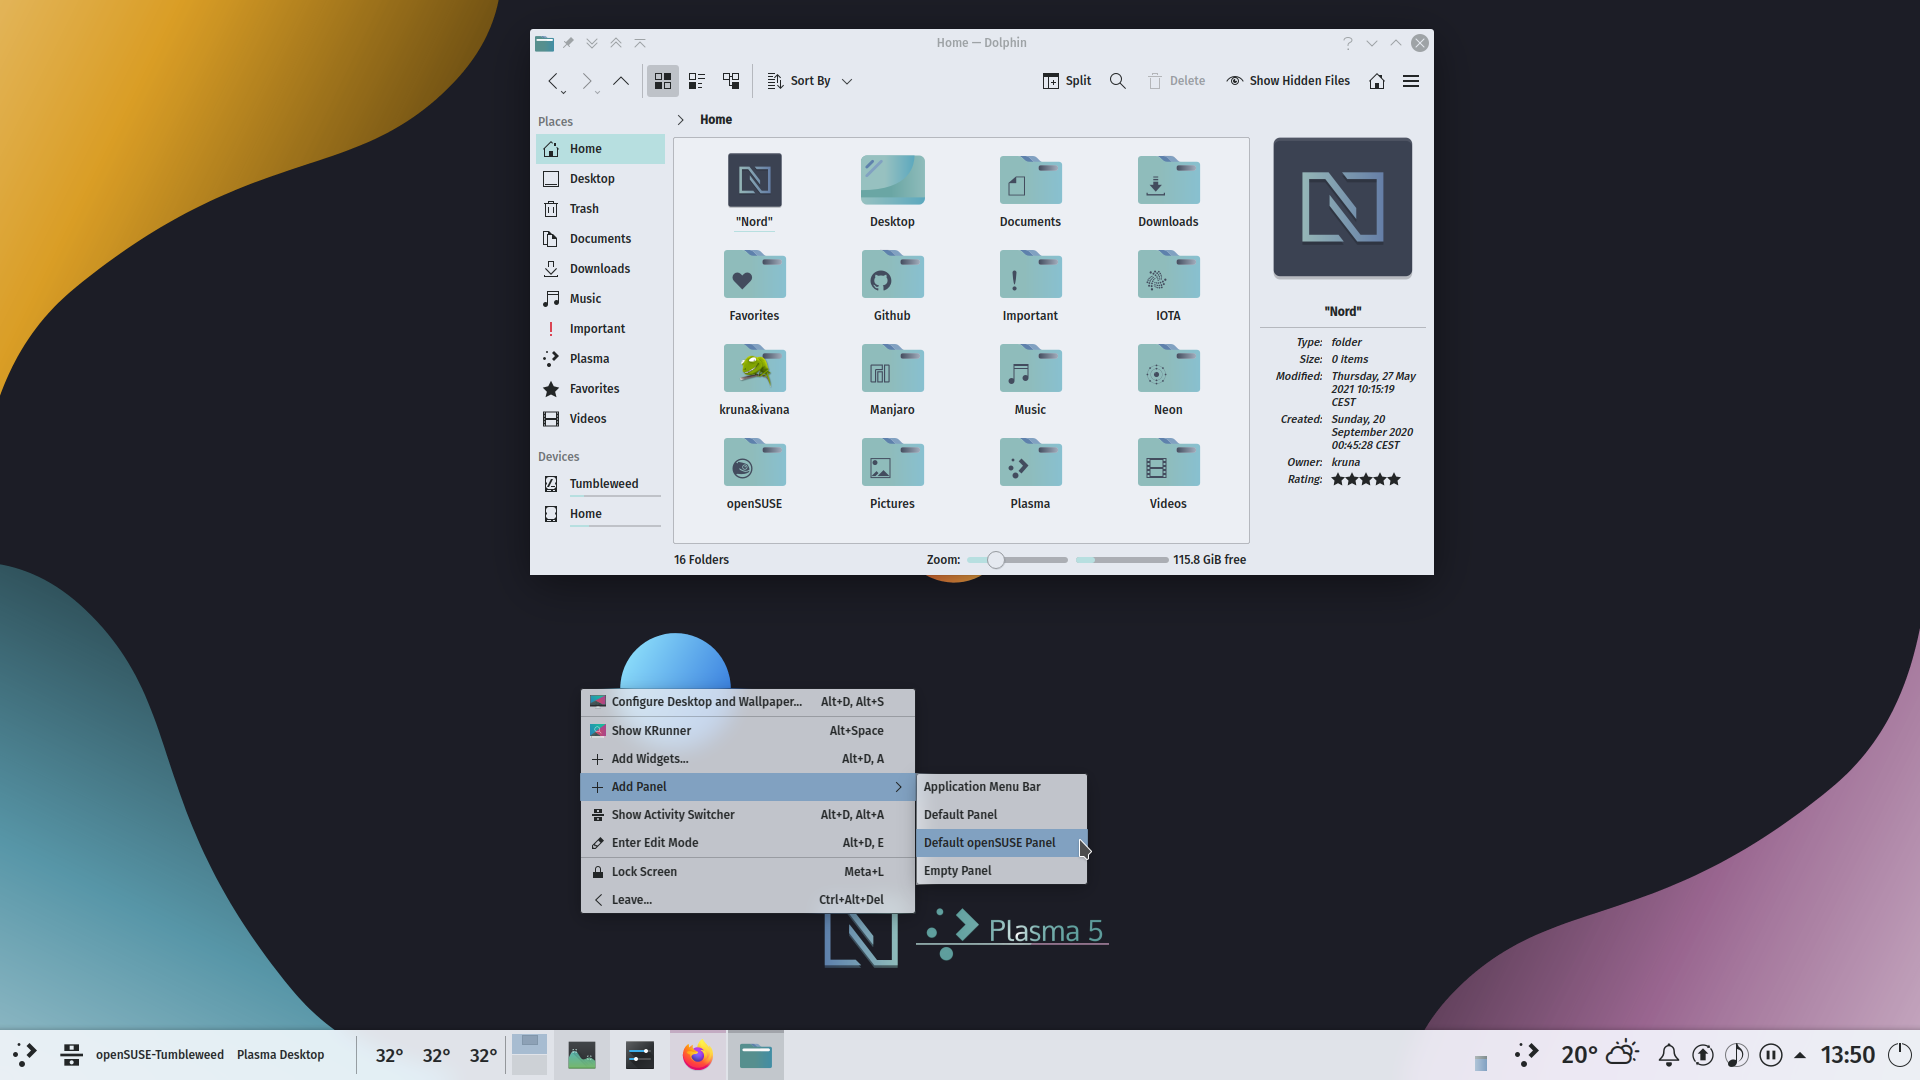Image resolution: width=1920 pixels, height=1080 pixels.
Task: Switch to Details tree view mode
Action: [731, 81]
